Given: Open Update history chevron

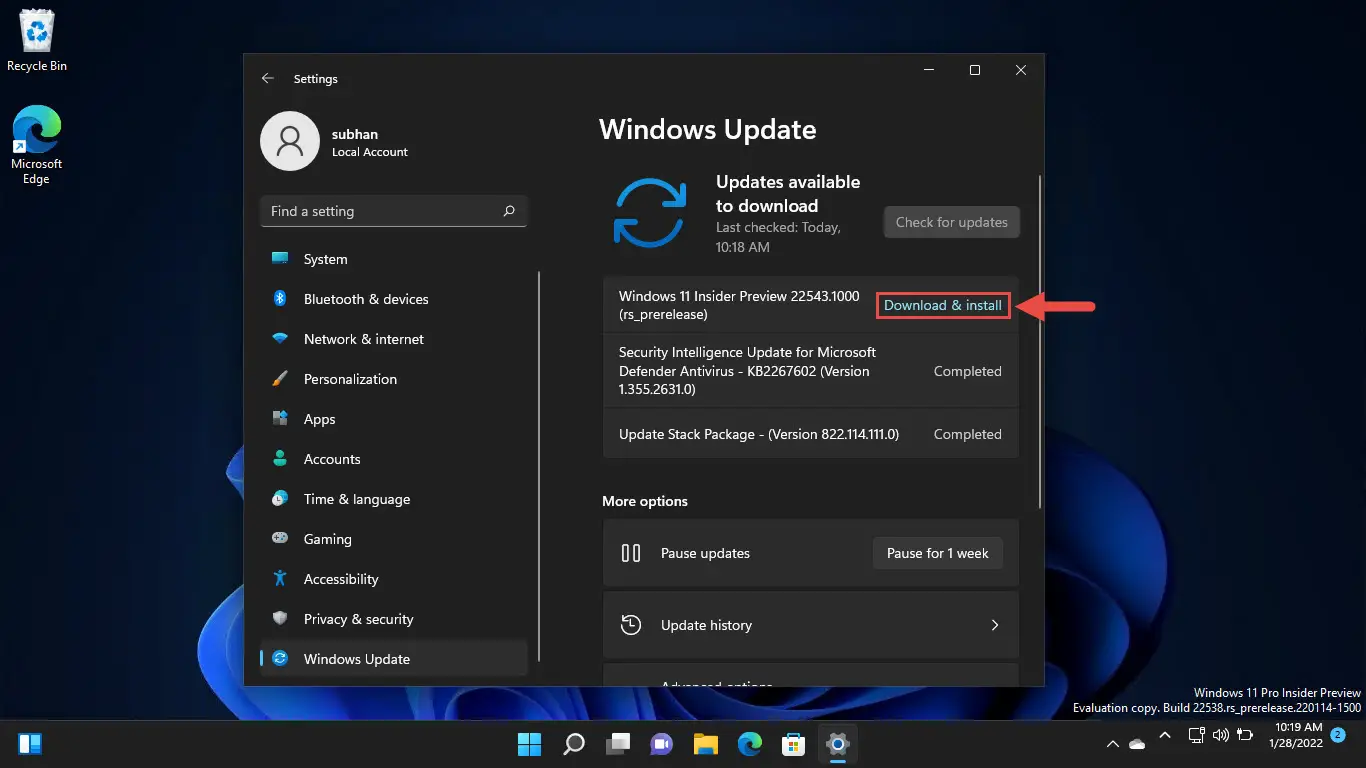Looking at the screenshot, I should [x=995, y=625].
